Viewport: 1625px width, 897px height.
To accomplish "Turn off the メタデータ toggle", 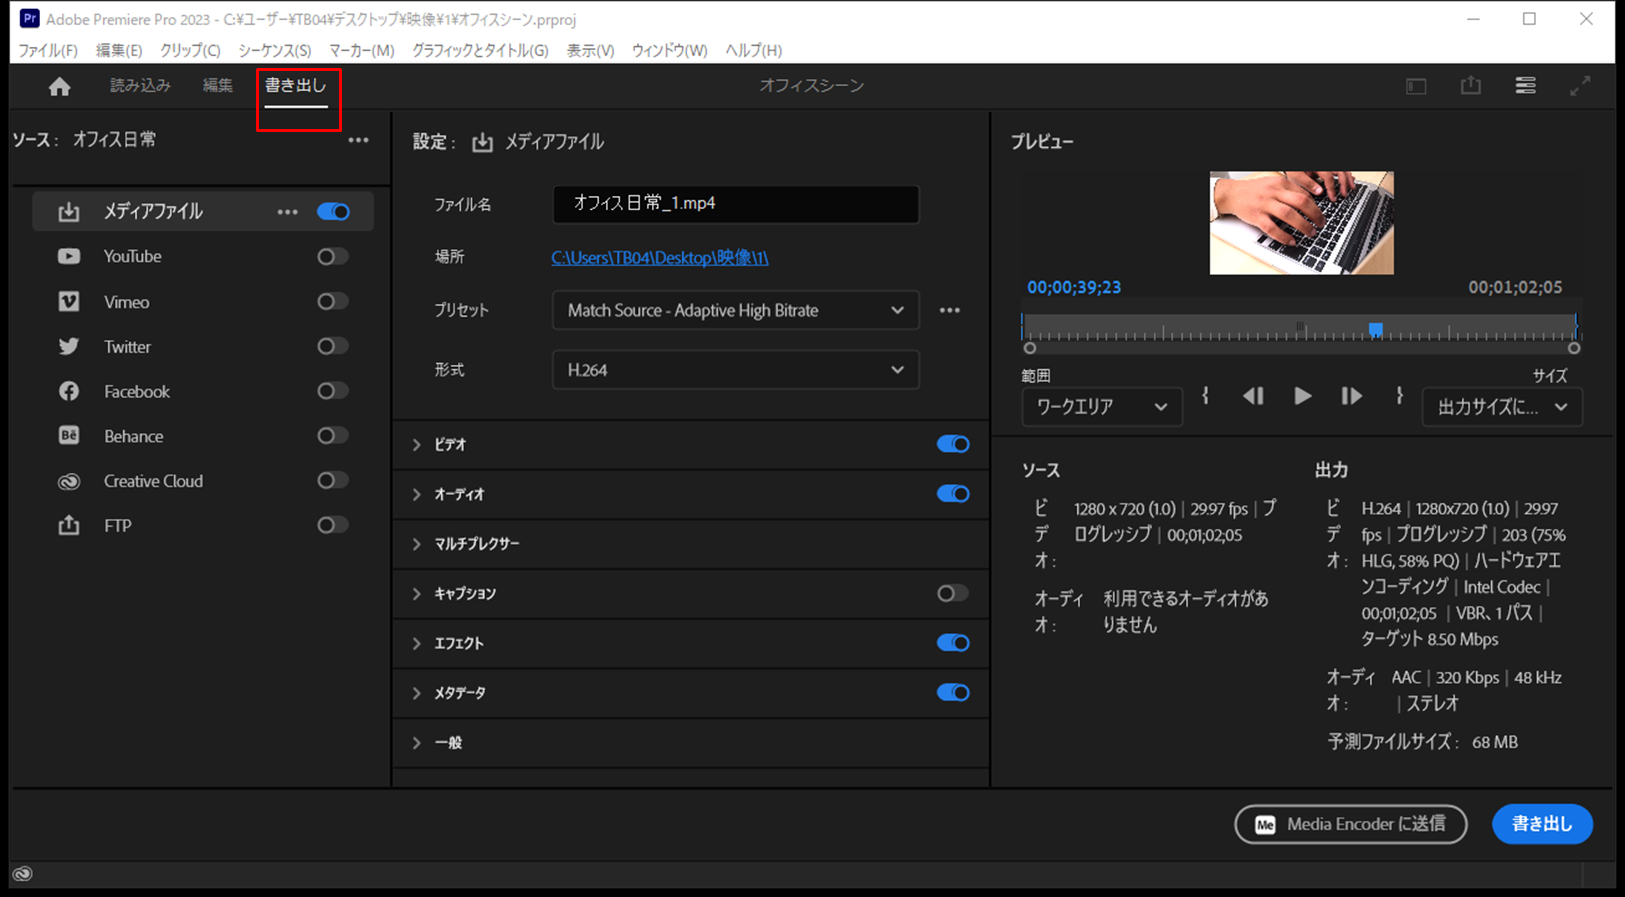I will pyautogui.click(x=953, y=692).
